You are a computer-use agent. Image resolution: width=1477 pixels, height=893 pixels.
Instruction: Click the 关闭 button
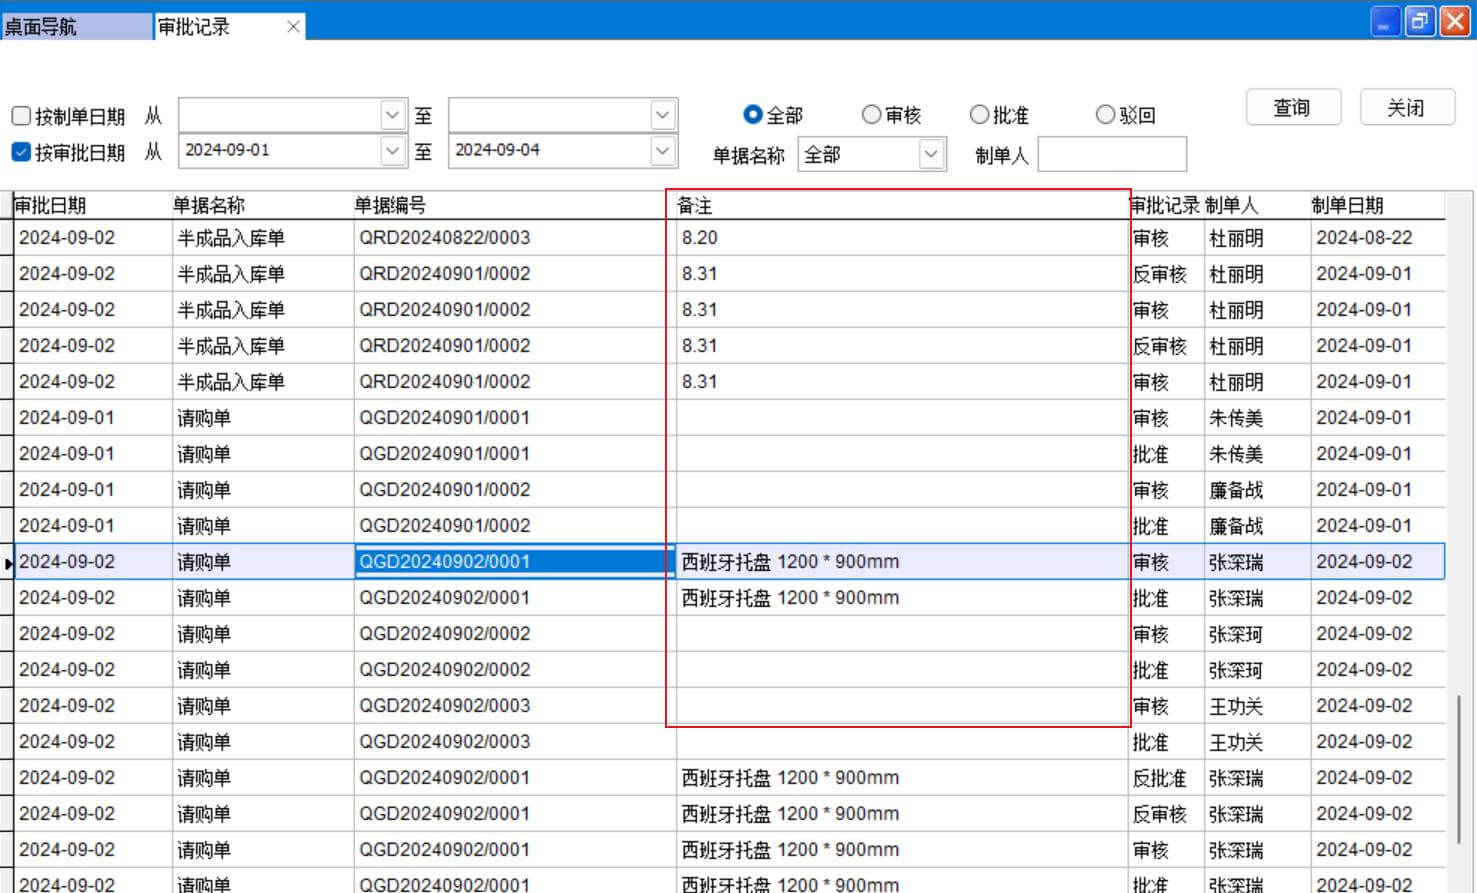1406,108
